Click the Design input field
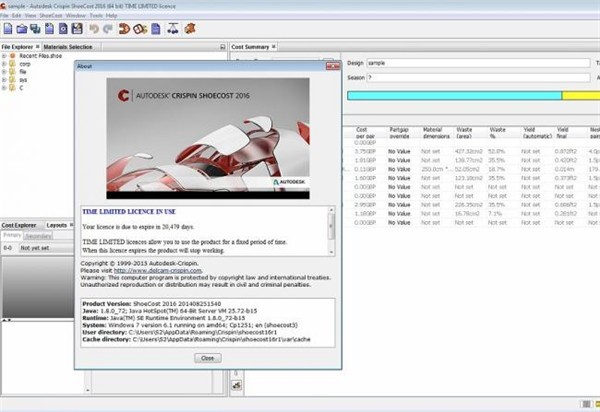This screenshot has height=412, width=600. (x=478, y=63)
